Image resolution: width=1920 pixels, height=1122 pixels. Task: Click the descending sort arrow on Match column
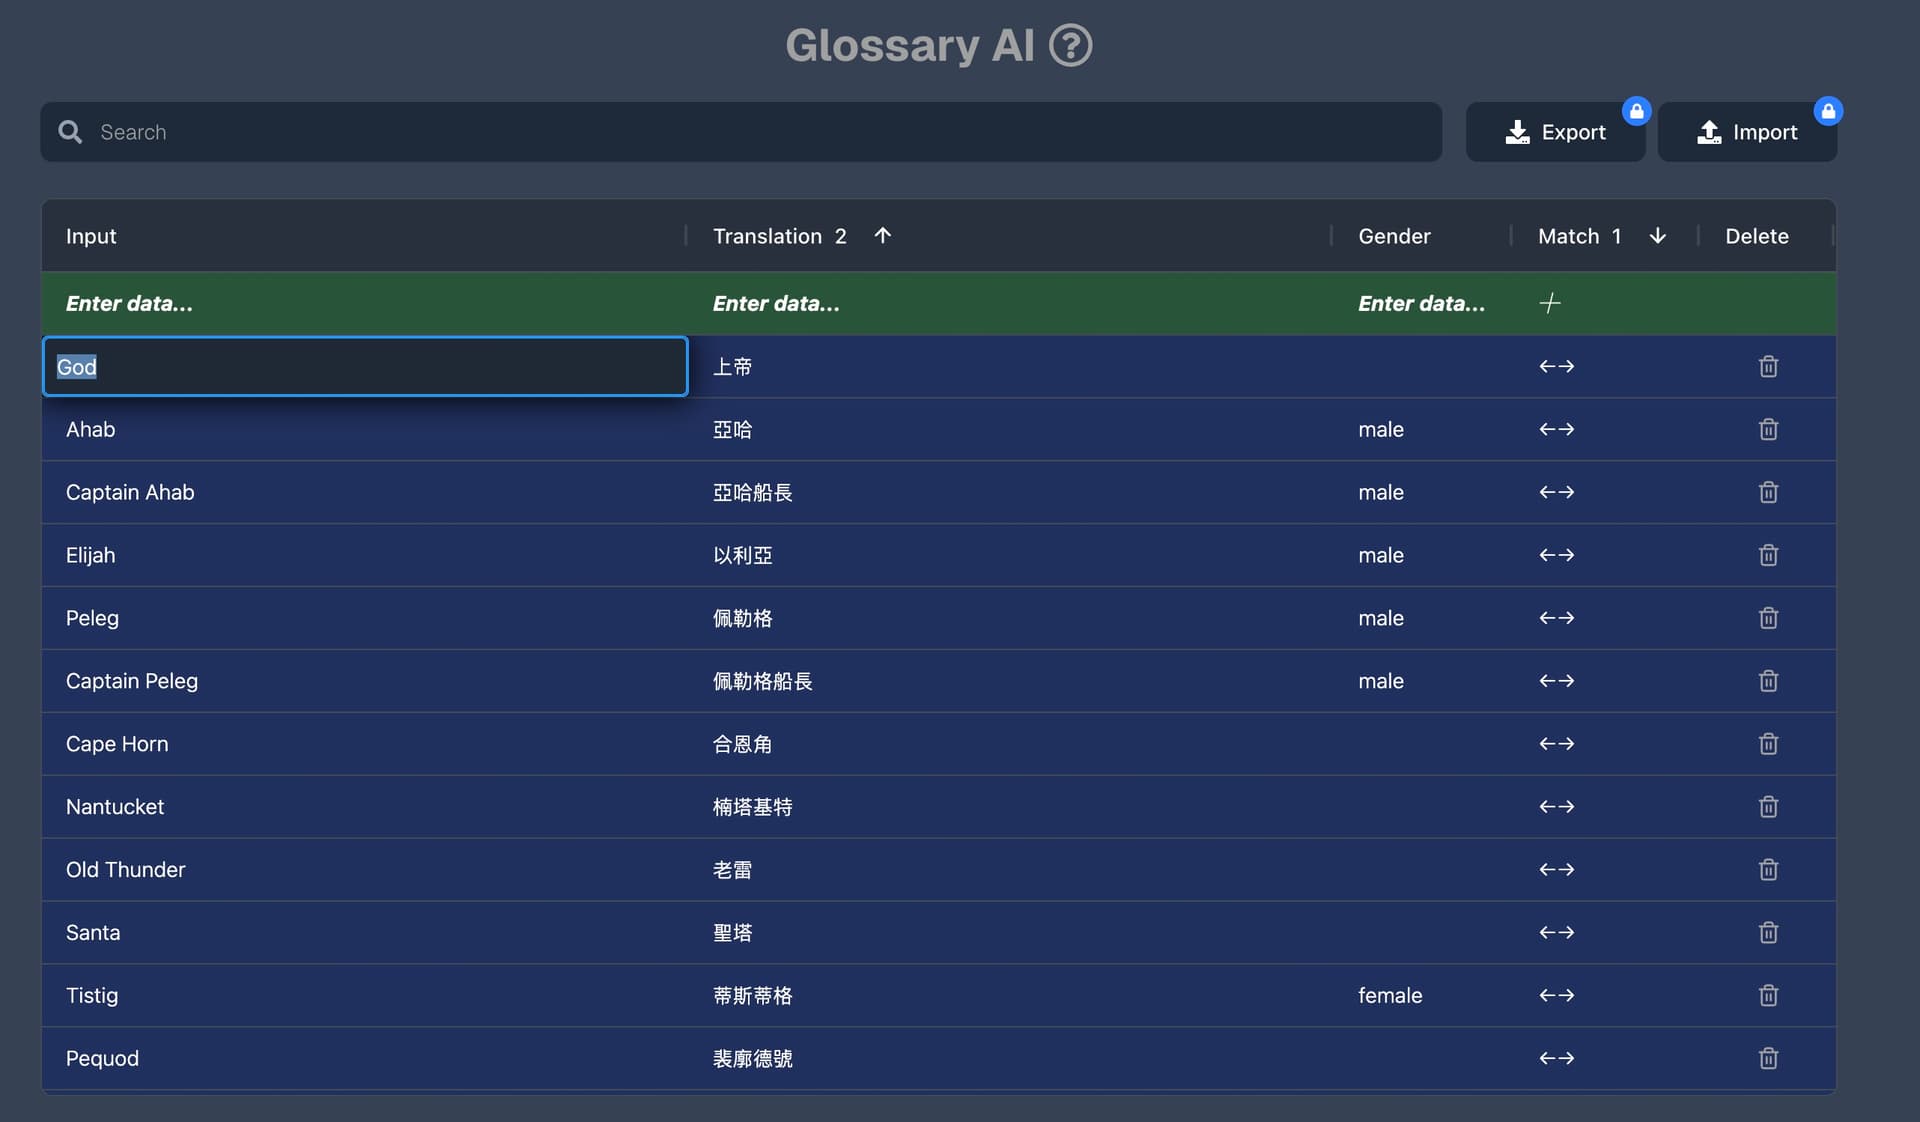(x=1658, y=236)
